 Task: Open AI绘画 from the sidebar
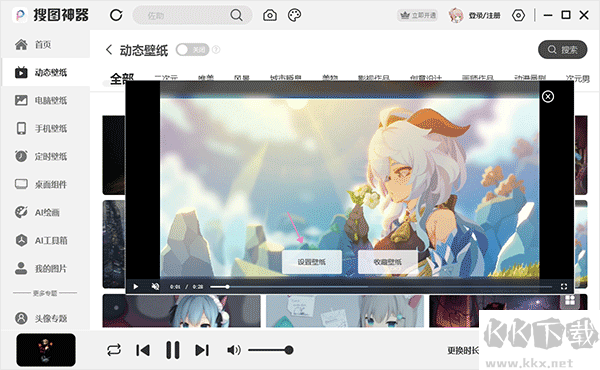point(46,212)
